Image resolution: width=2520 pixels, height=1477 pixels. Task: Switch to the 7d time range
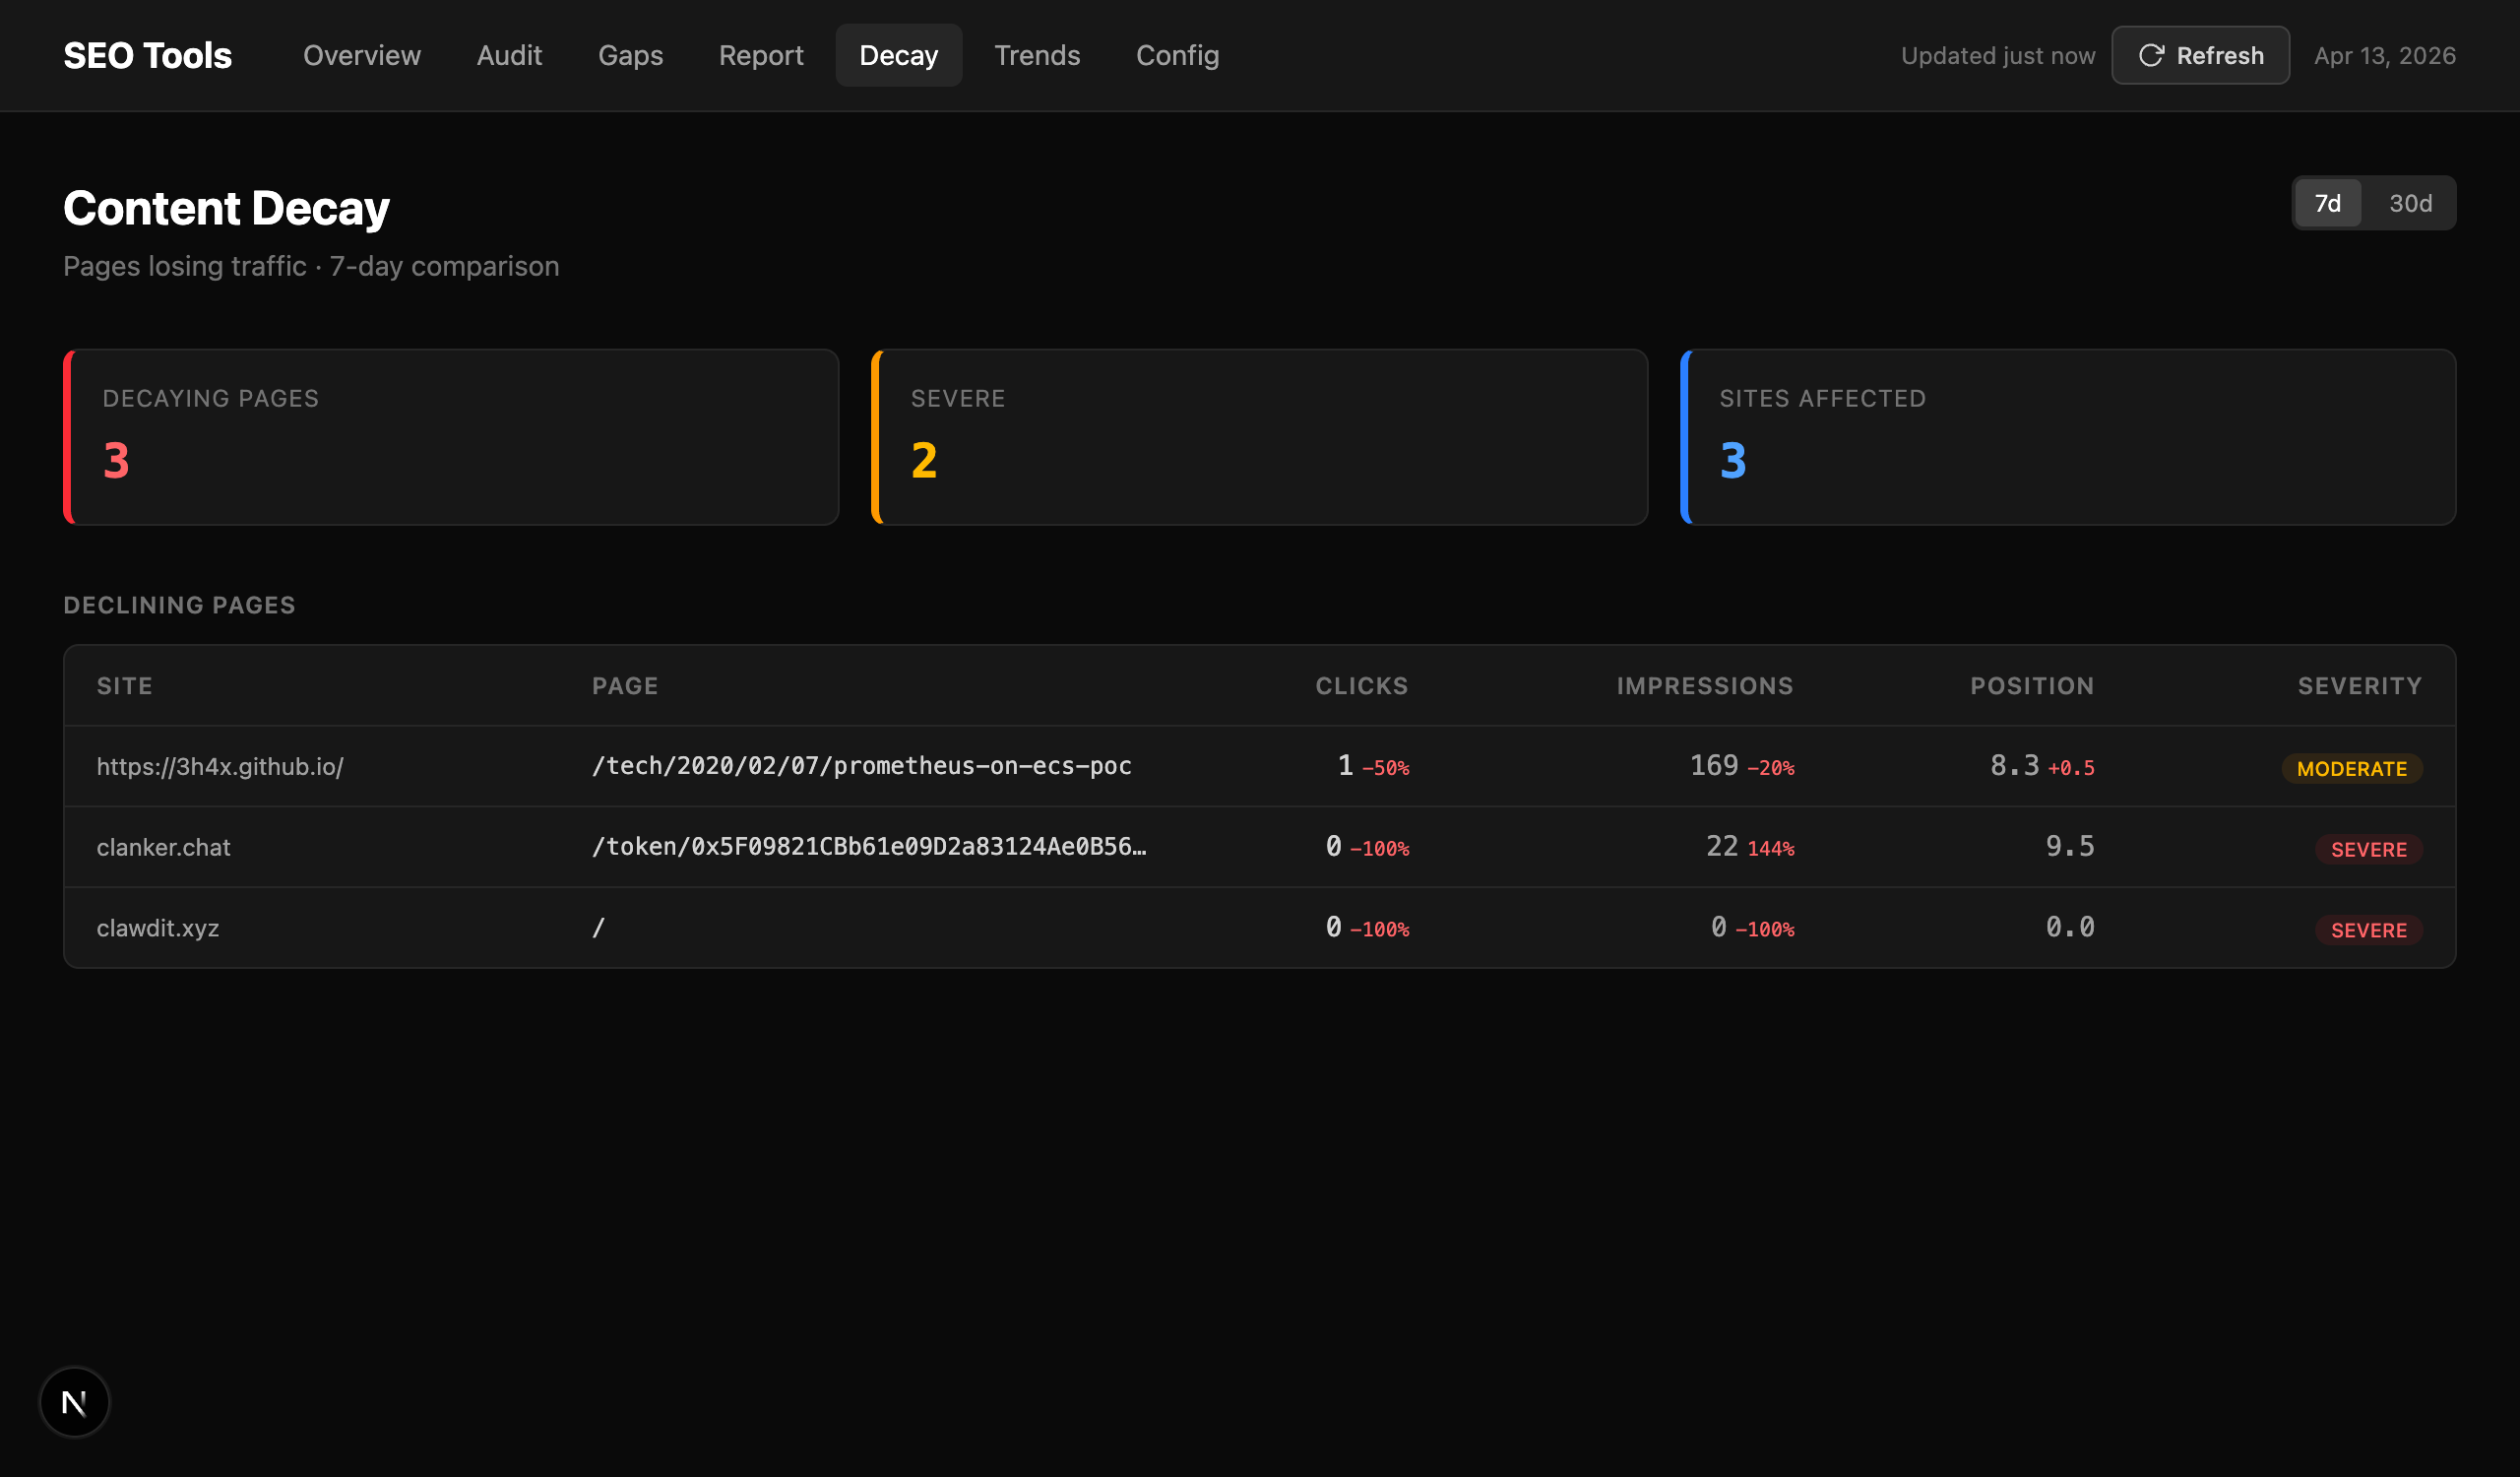point(2328,203)
